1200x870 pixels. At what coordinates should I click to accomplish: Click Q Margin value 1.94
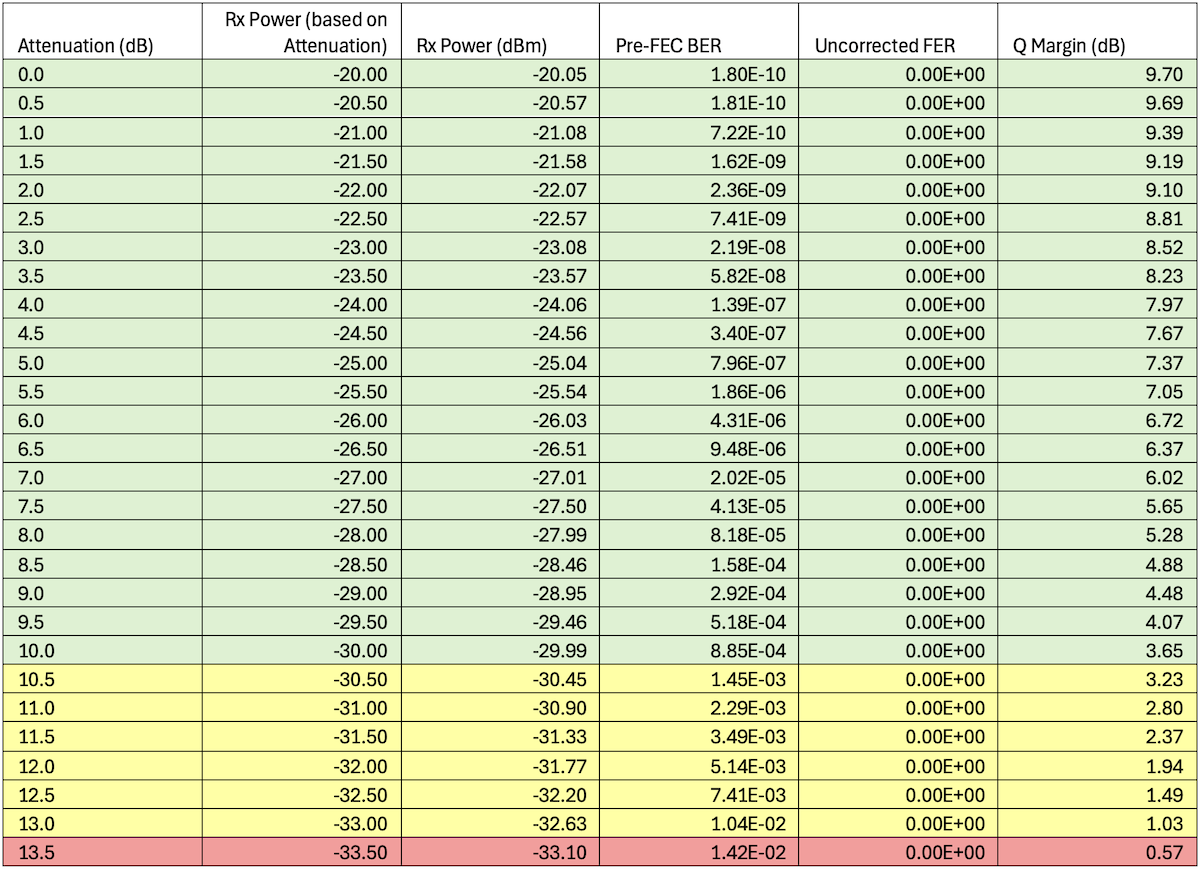click(x=1097, y=766)
